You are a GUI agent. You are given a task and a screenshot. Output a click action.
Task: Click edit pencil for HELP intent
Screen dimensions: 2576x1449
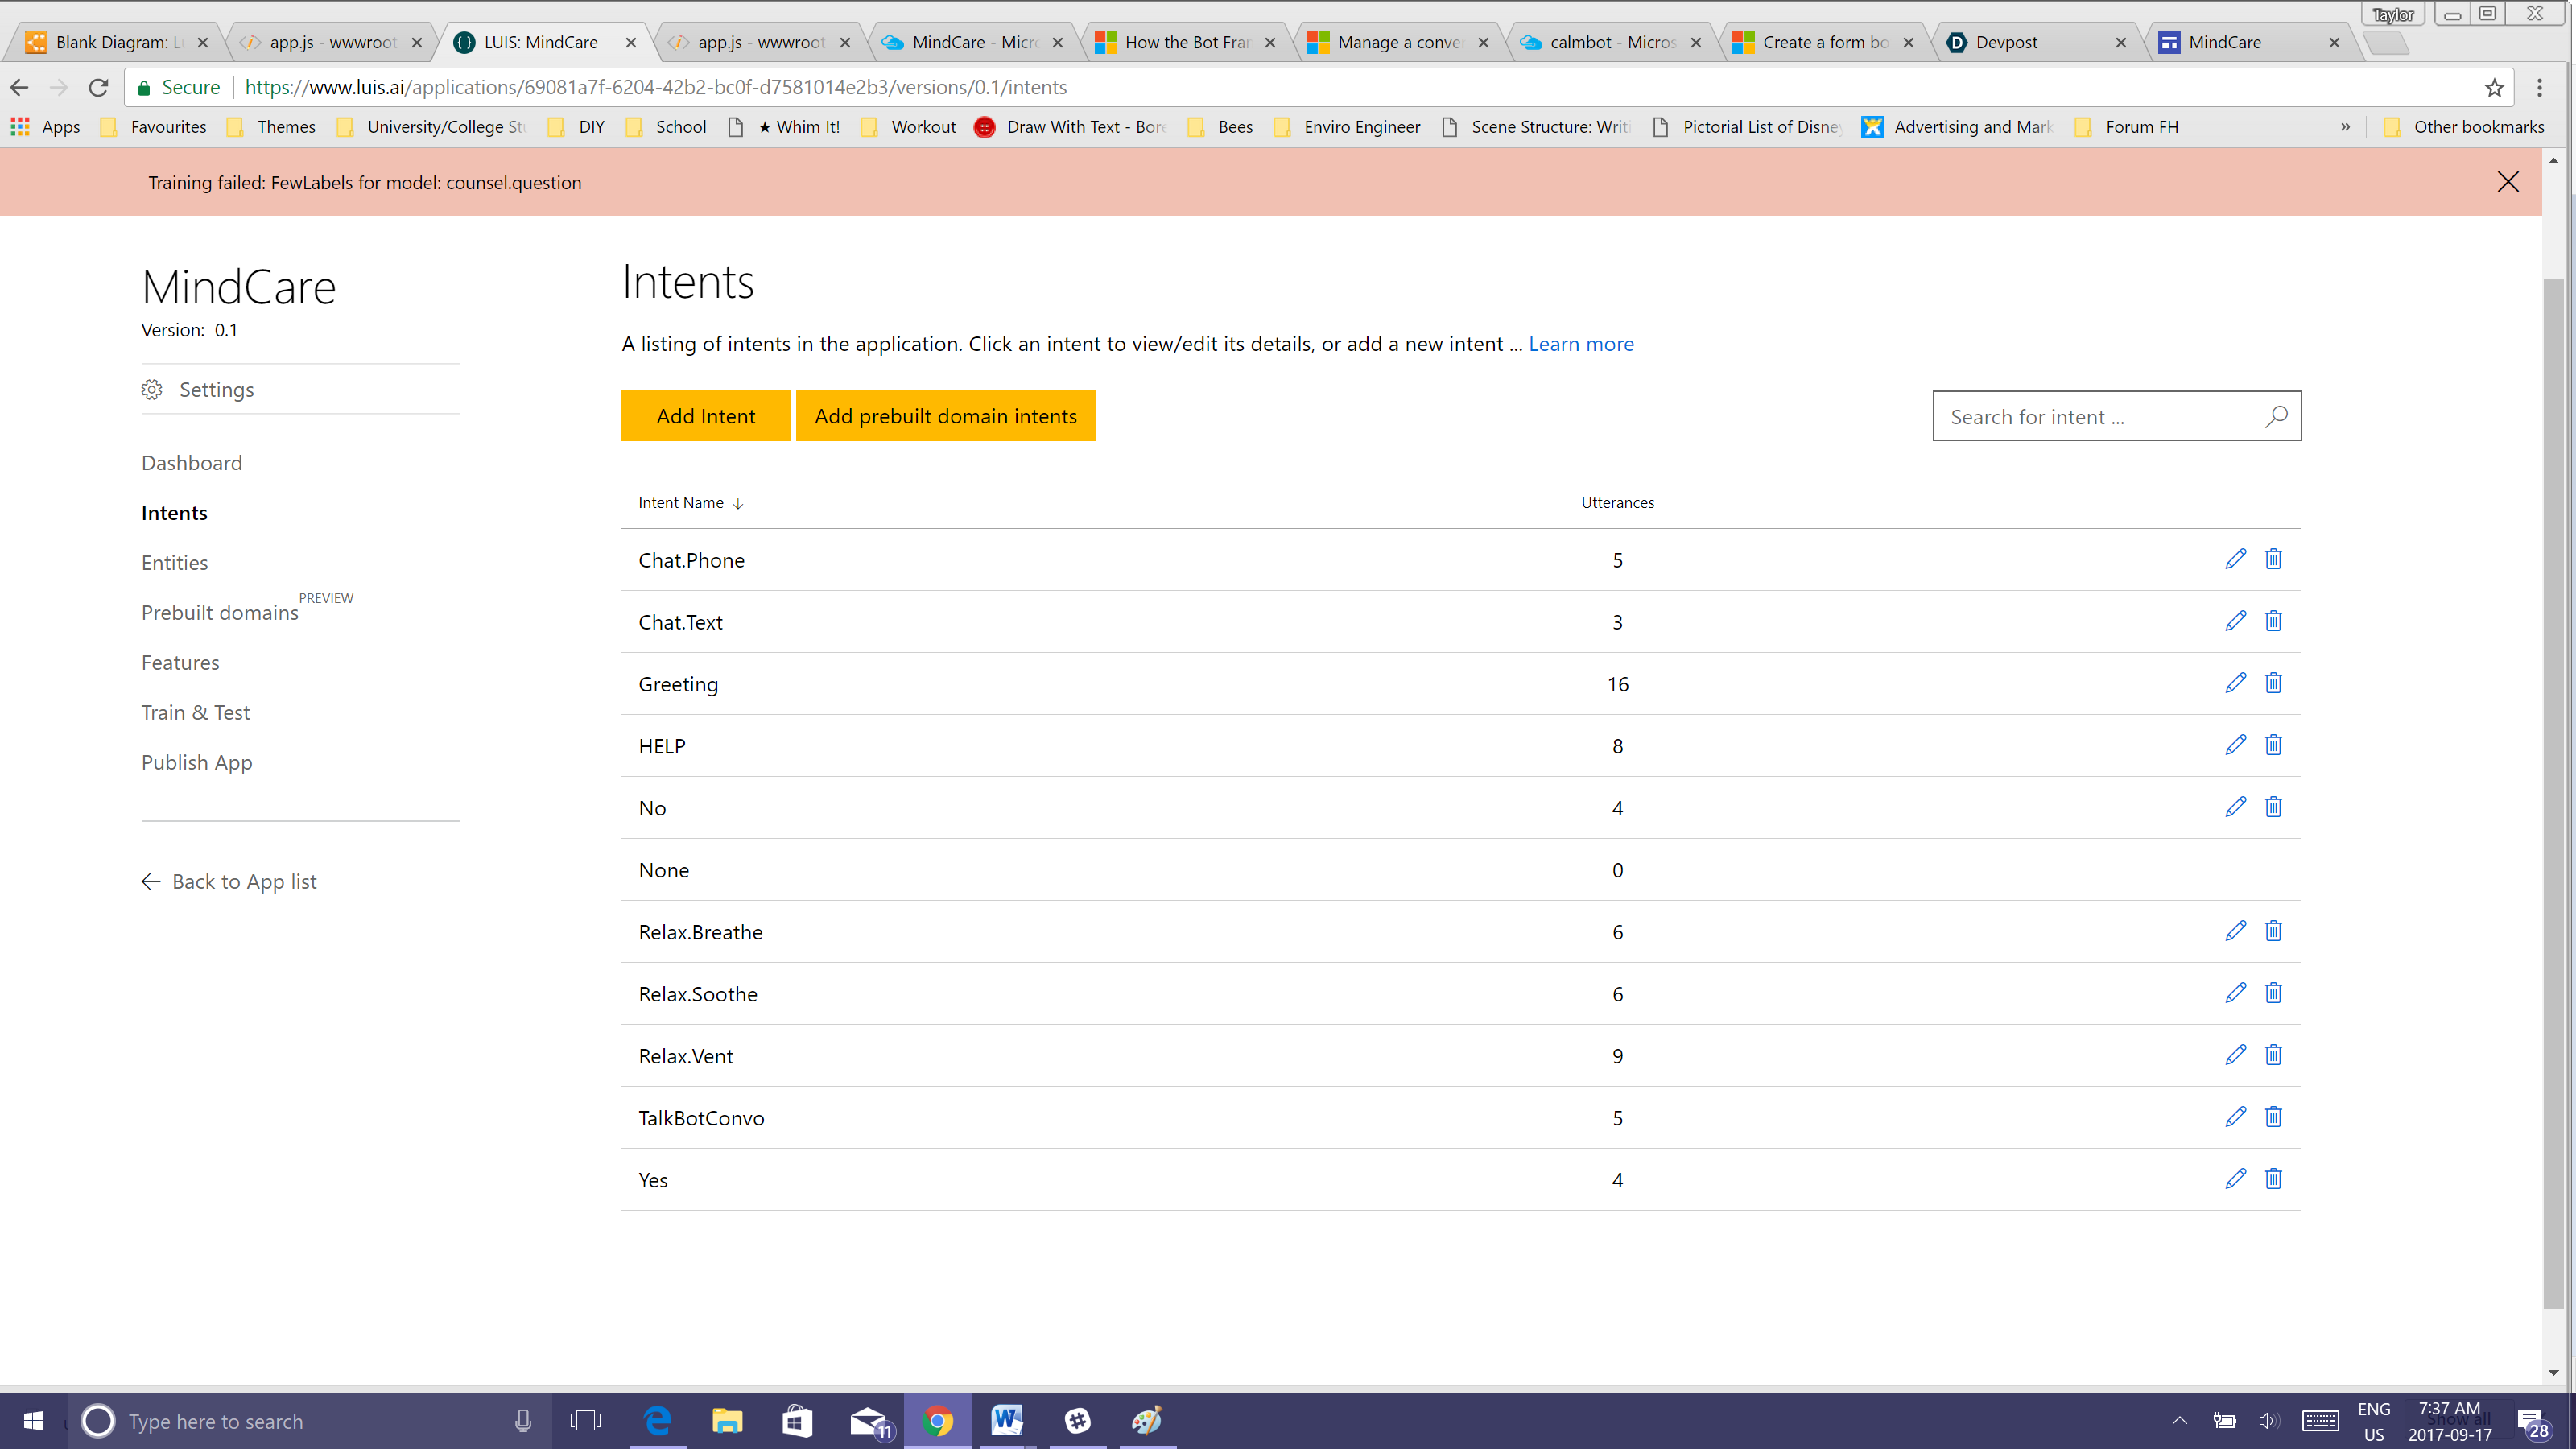(x=2235, y=745)
